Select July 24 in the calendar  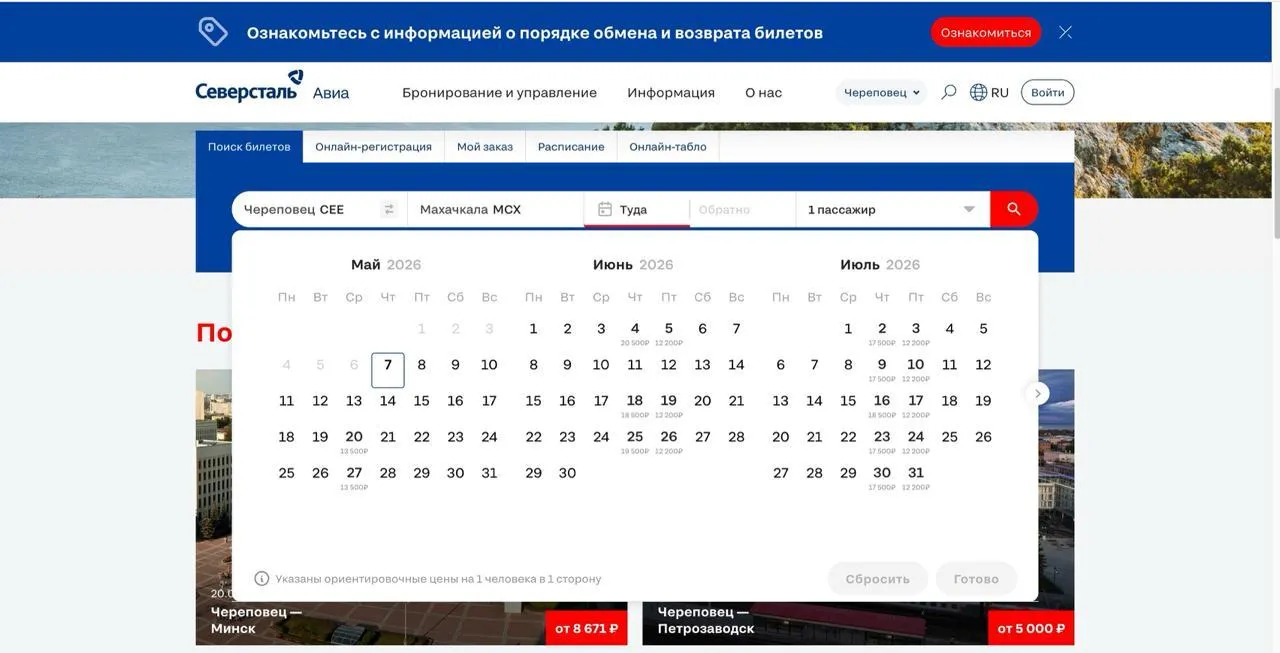(x=916, y=441)
